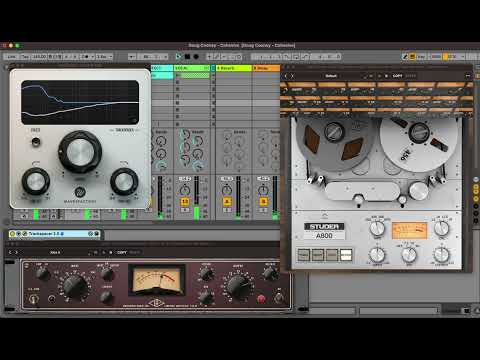The height and width of the screenshot is (360, 480).
Task: Click the Studer bottom-middle knob
Action: (409, 255)
